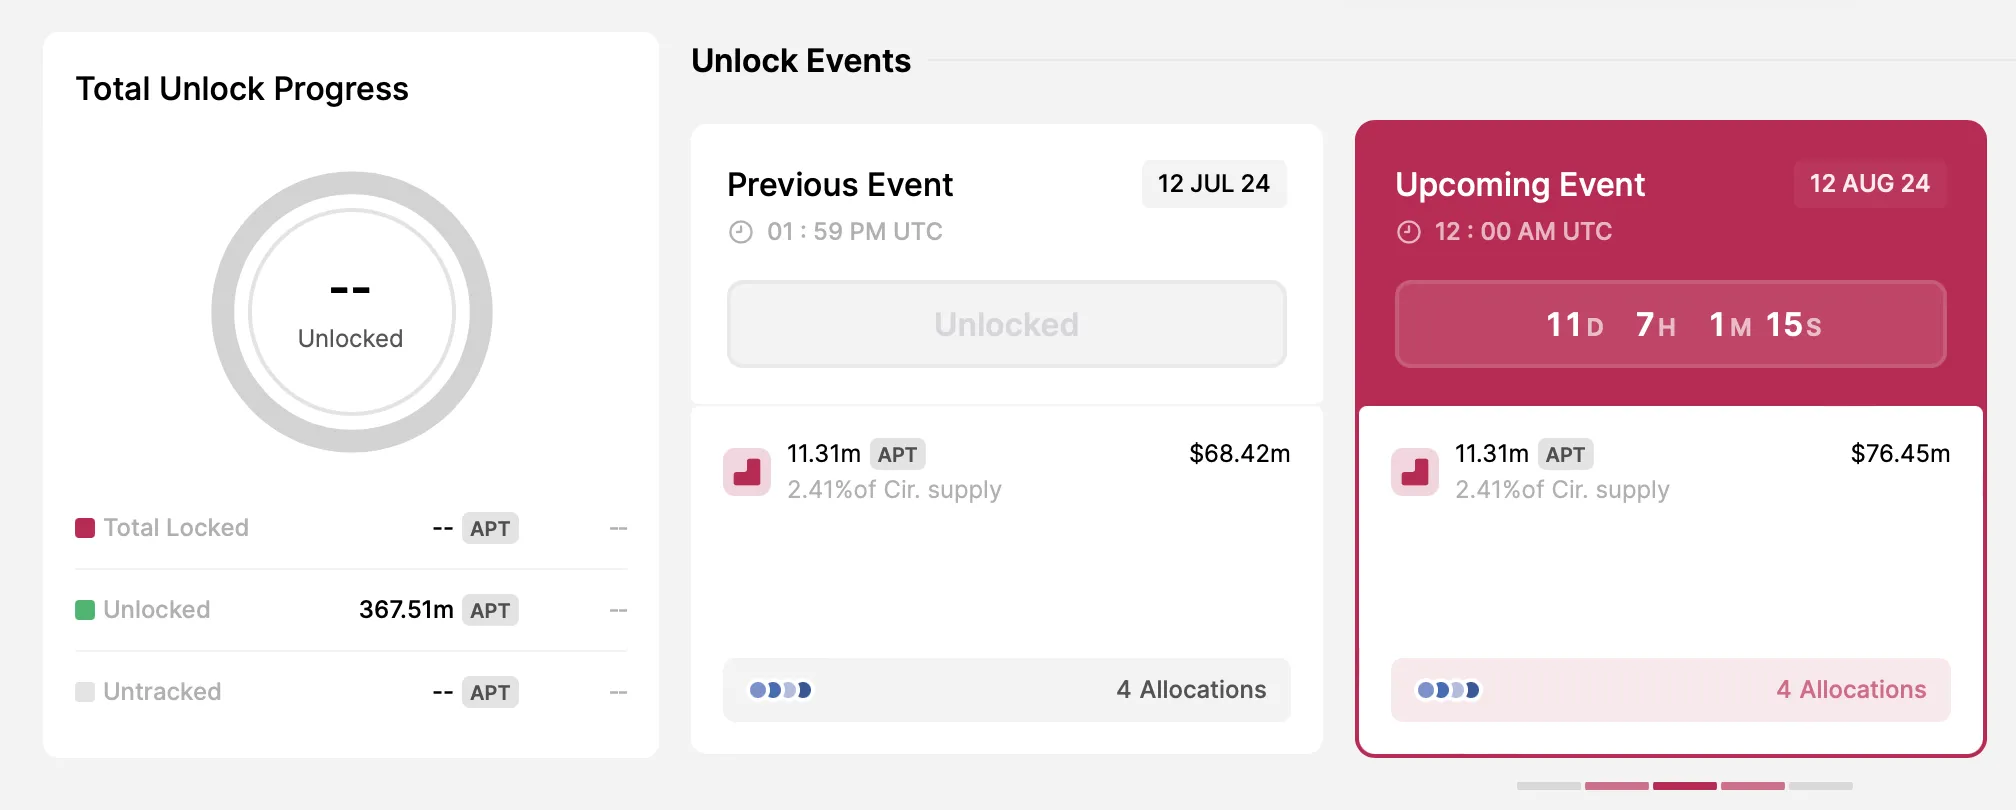
Task: Click APT tag in the Unlocked row
Action: click(x=490, y=610)
